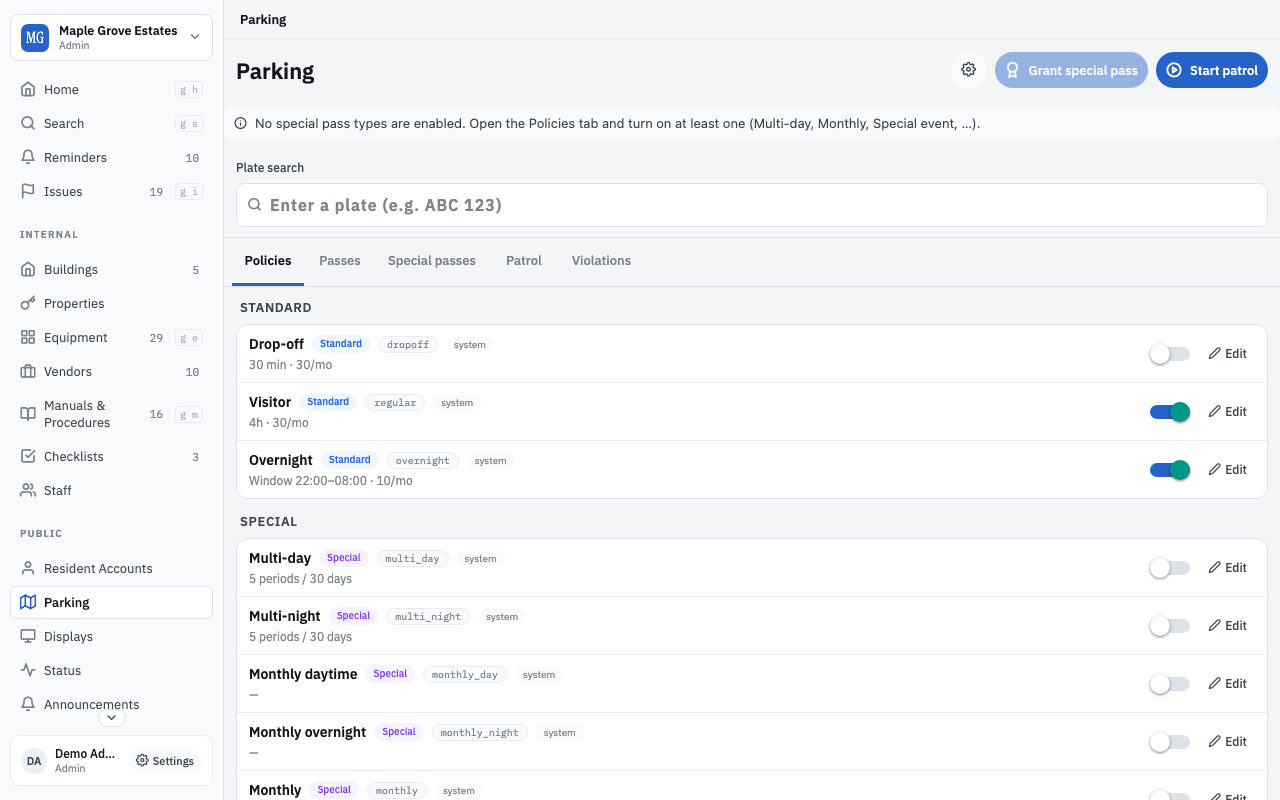This screenshot has width=1280, height=800.
Task: Open parking settings gear icon
Action: point(968,70)
